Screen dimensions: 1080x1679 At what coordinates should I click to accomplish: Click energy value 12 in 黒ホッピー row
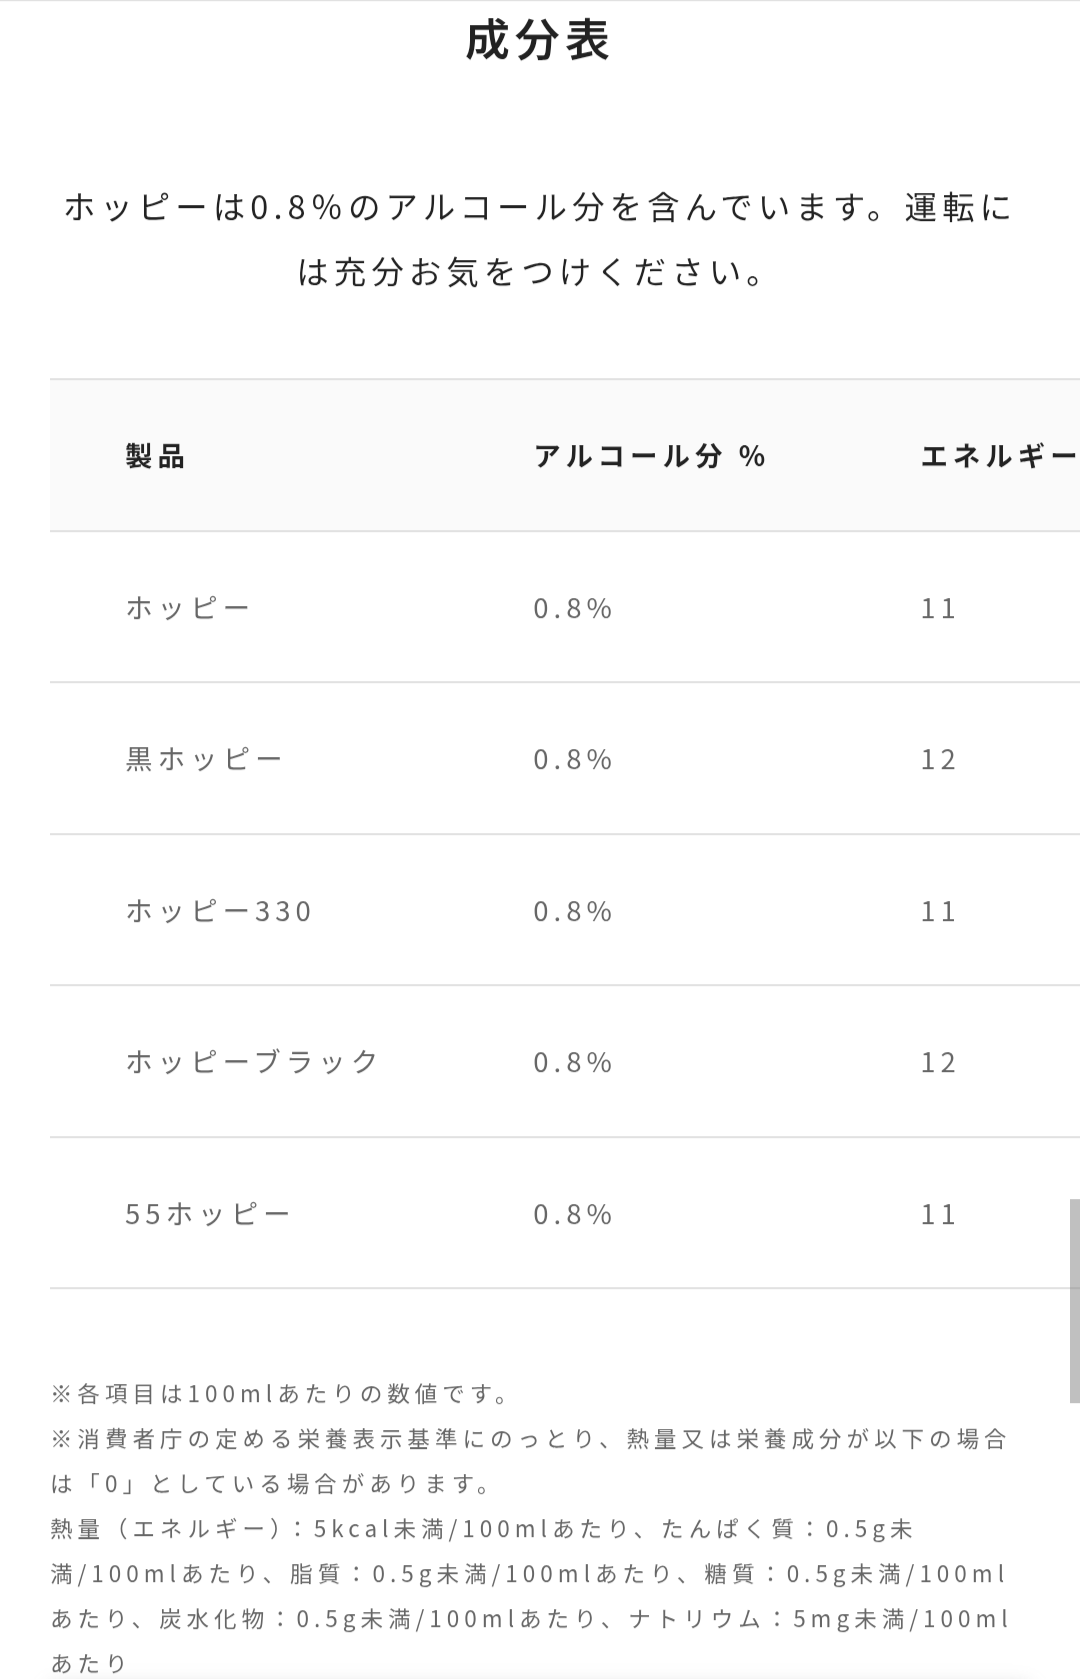click(938, 760)
